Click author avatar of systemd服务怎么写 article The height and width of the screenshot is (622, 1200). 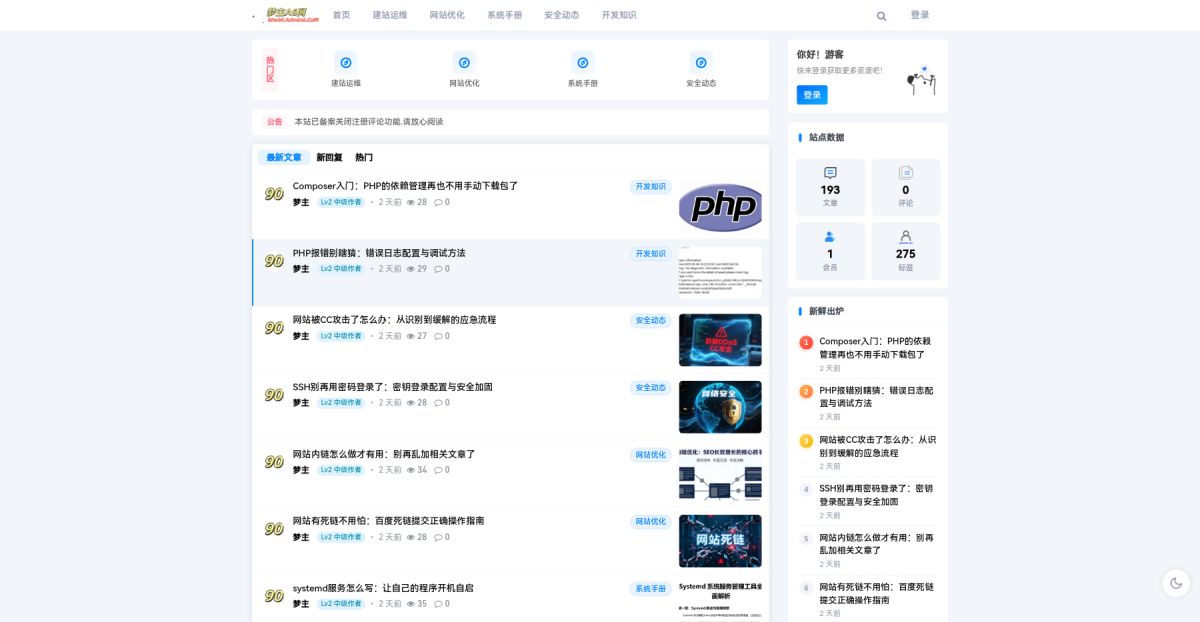[x=273, y=596]
